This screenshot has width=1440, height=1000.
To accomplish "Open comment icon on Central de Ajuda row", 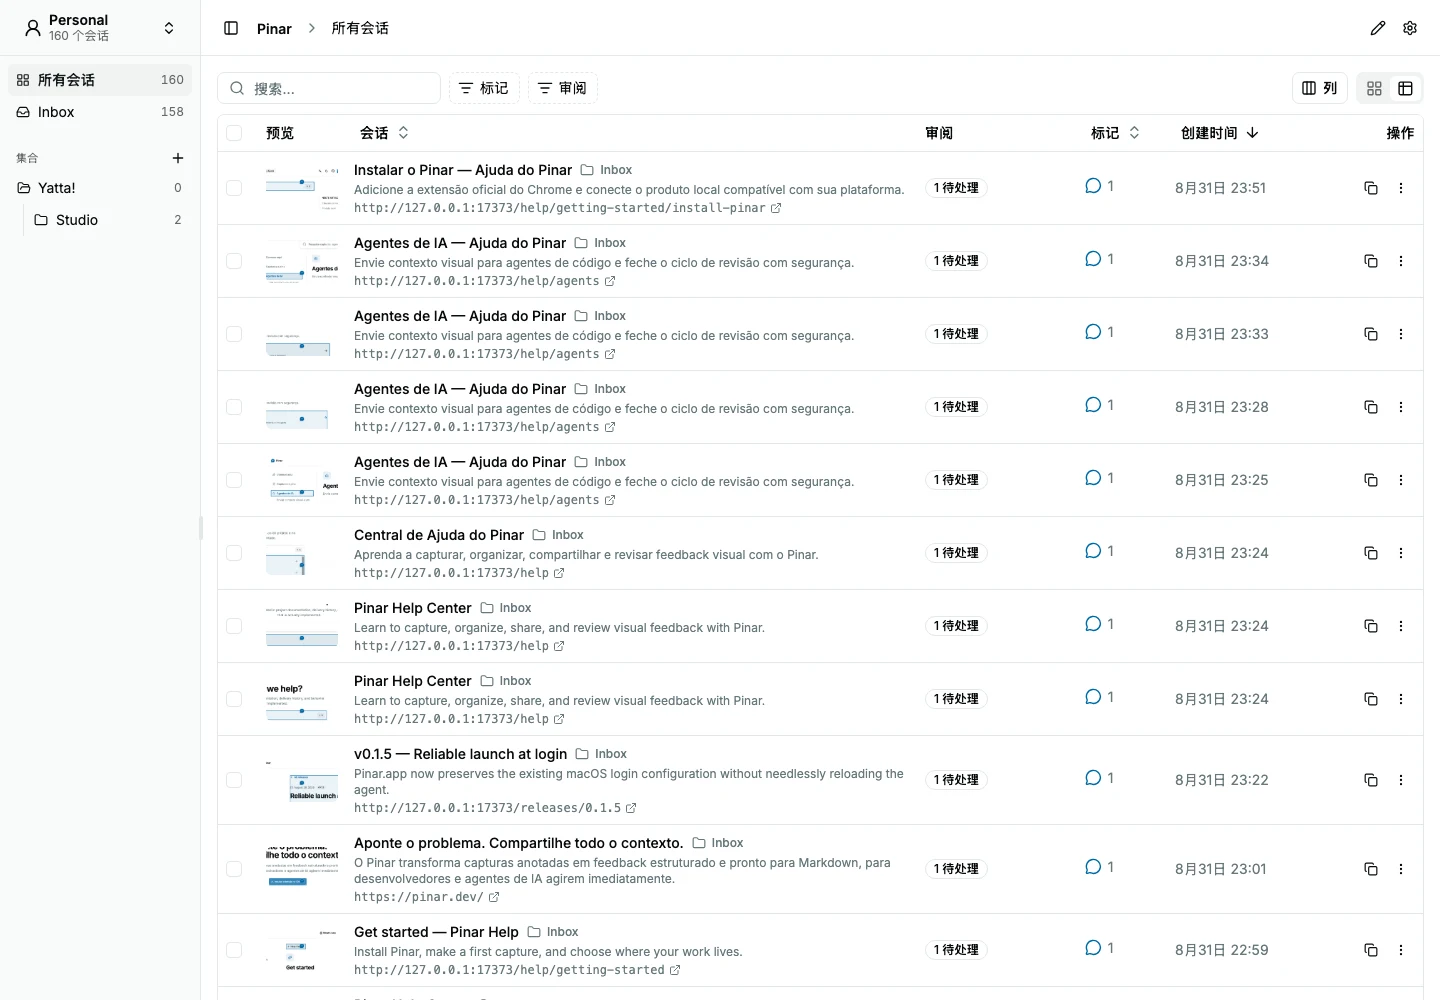I will (1093, 551).
